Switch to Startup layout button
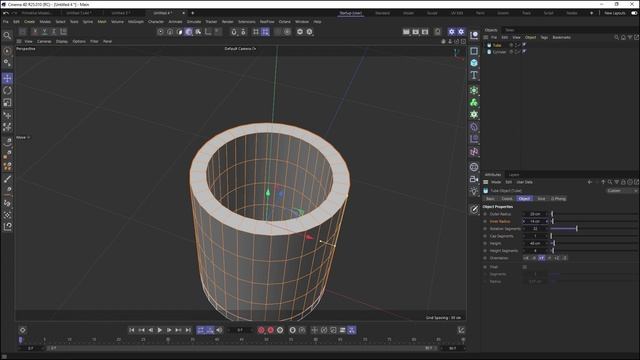Screen dimensions: 640x360 [351, 13]
